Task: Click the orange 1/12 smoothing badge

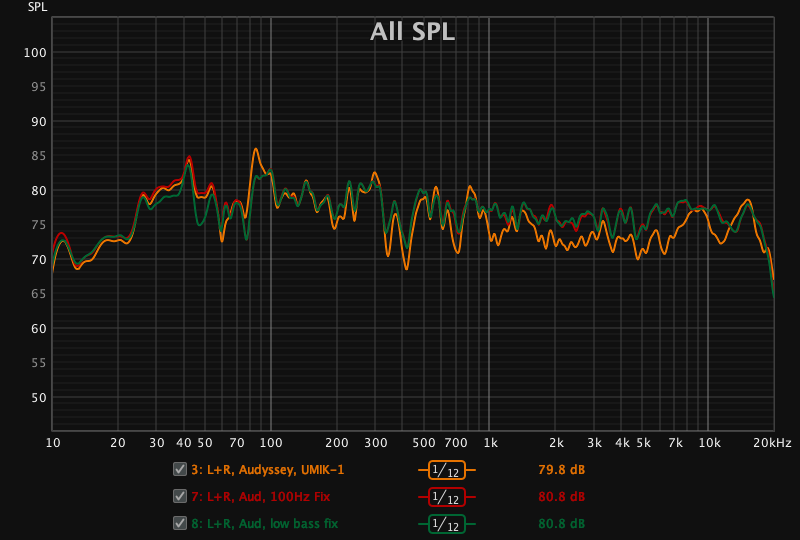Action: coord(447,469)
